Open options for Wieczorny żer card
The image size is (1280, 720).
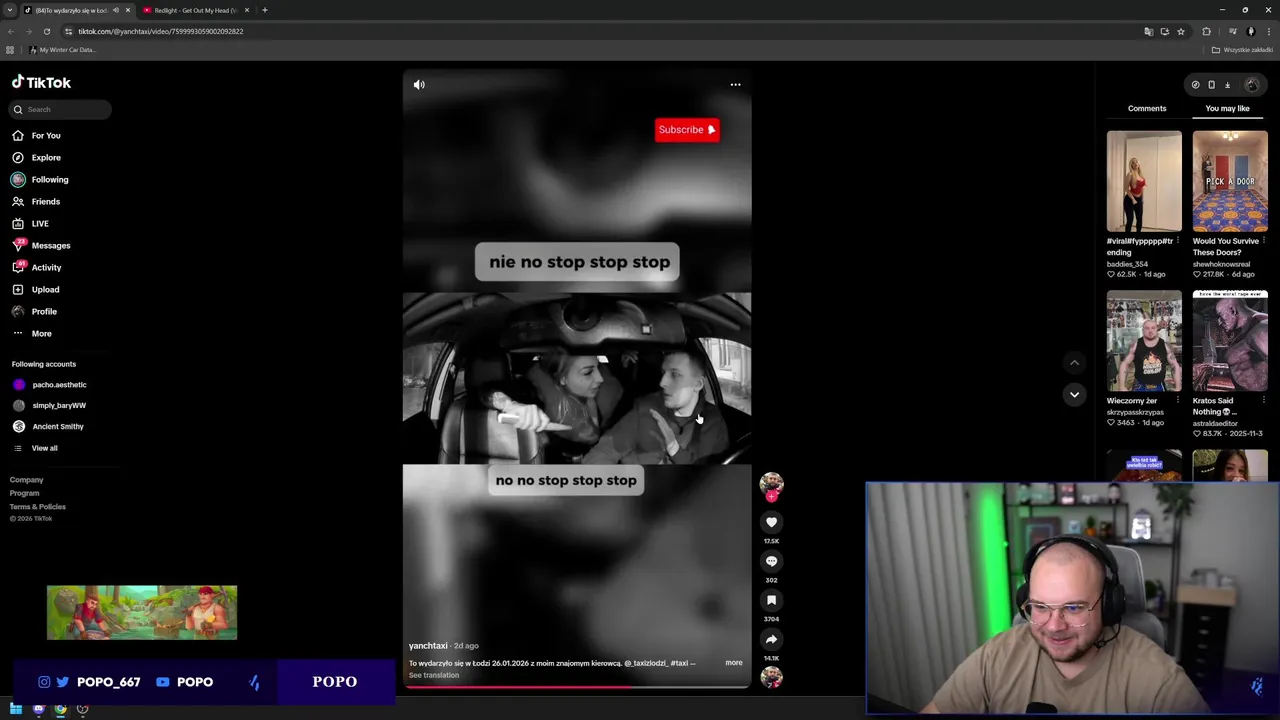pyautogui.click(x=1178, y=401)
